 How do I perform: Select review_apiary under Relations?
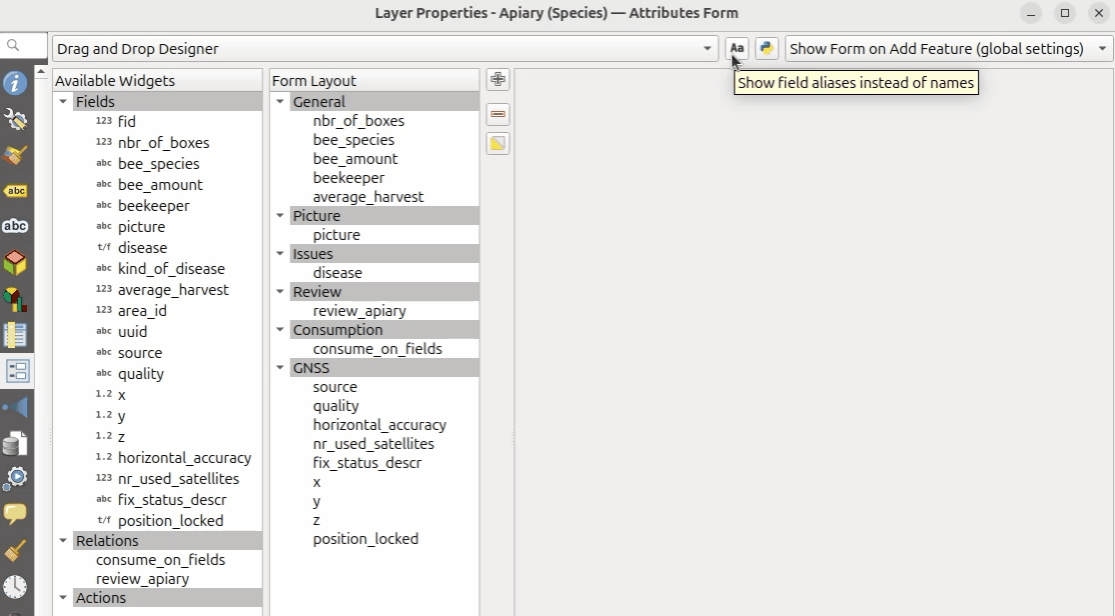(x=142, y=579)
